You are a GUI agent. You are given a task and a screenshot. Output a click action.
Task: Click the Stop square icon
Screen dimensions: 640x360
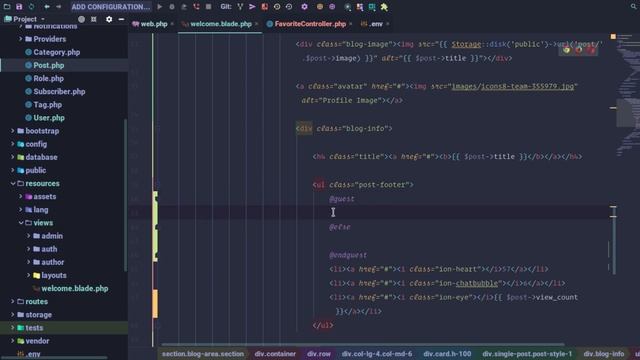coord(209,7)
